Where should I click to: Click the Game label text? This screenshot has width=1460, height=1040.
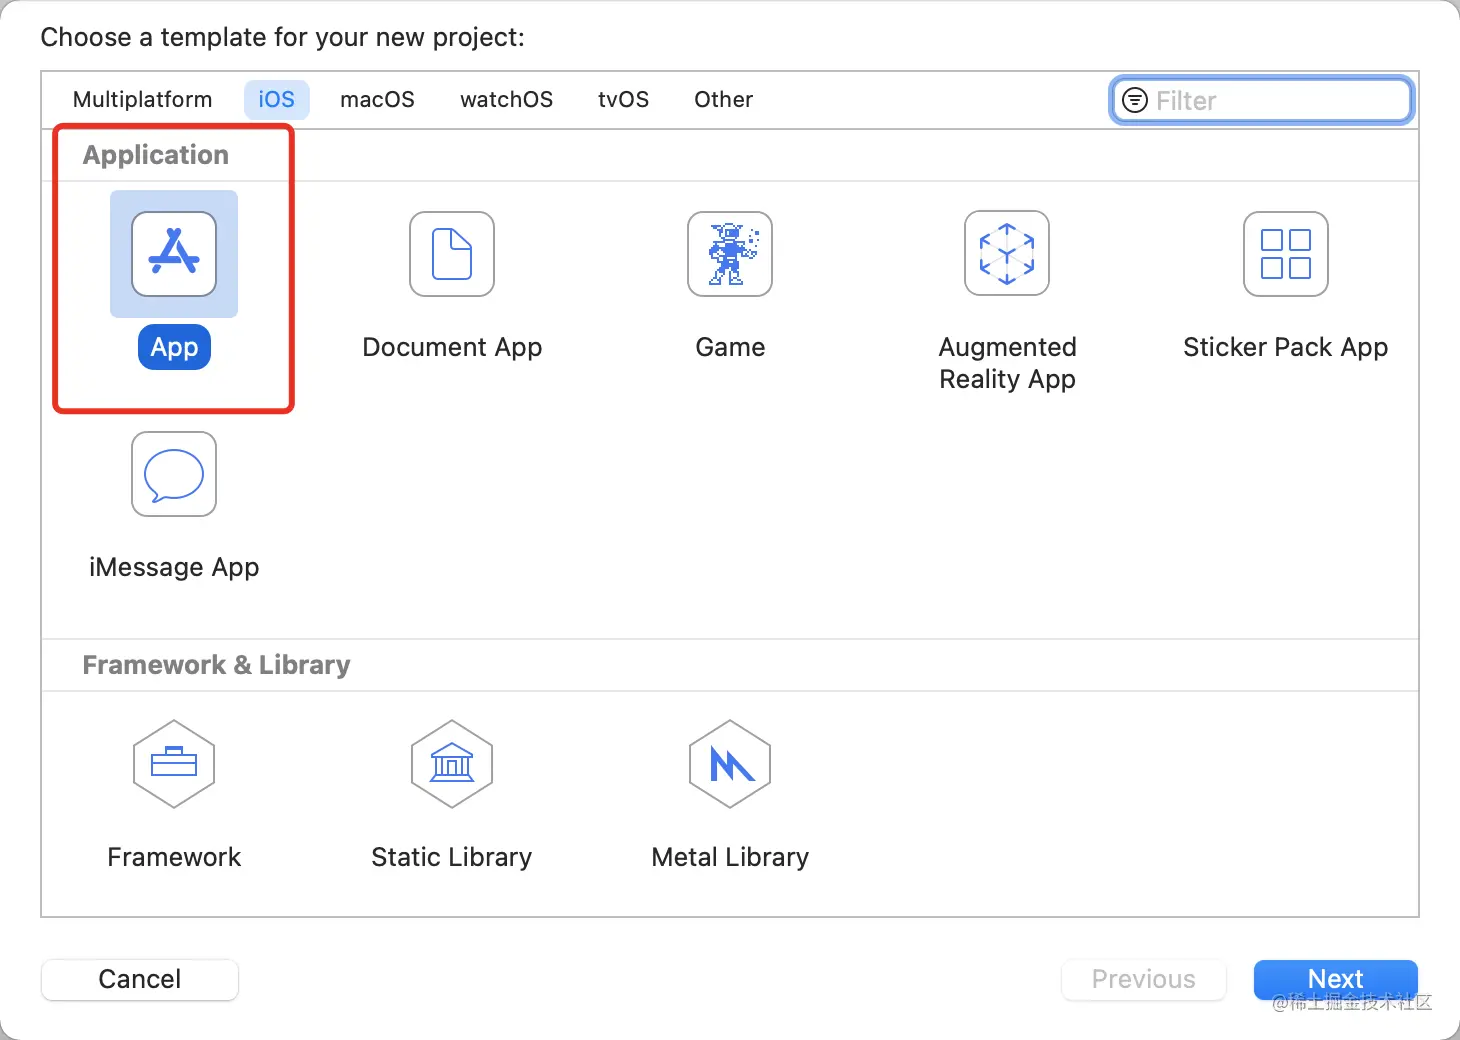pyautogui.click(x=730, y=347)
